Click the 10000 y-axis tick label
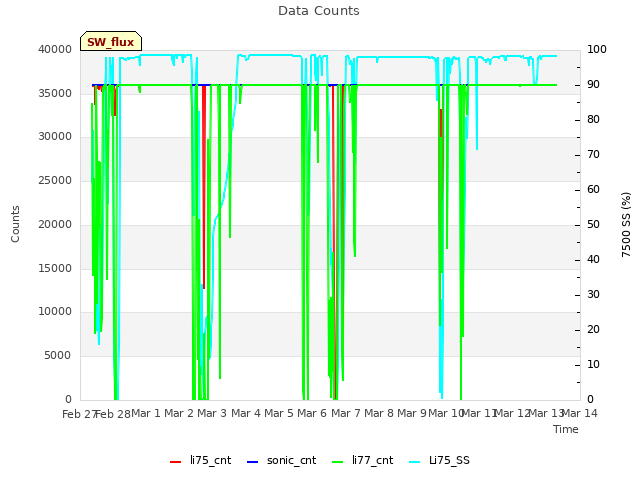This screenshot has width=640, height=480. [x=55, y=311]
